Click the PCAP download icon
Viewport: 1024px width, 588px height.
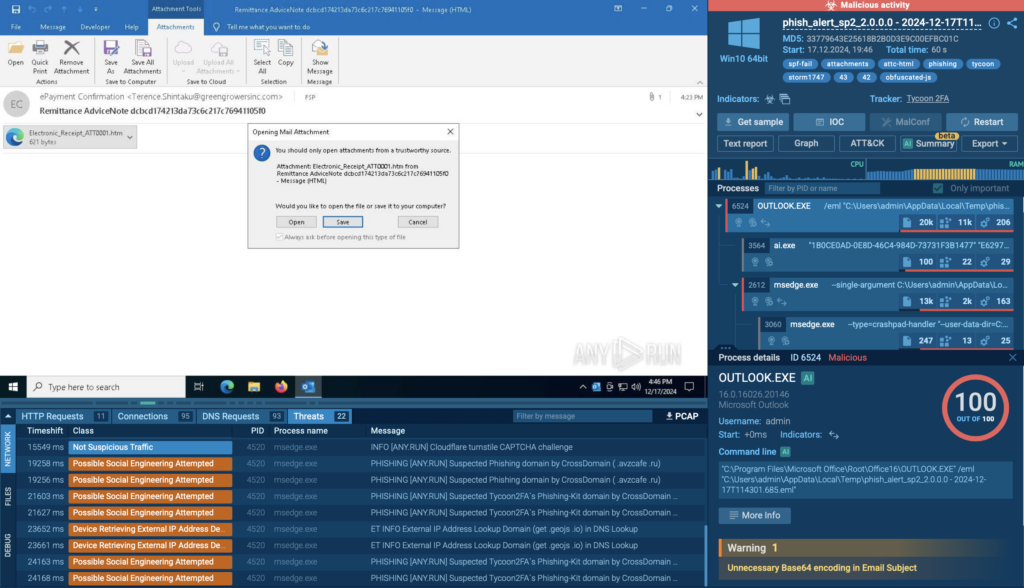pyautogui.click(x=668, y=416)
